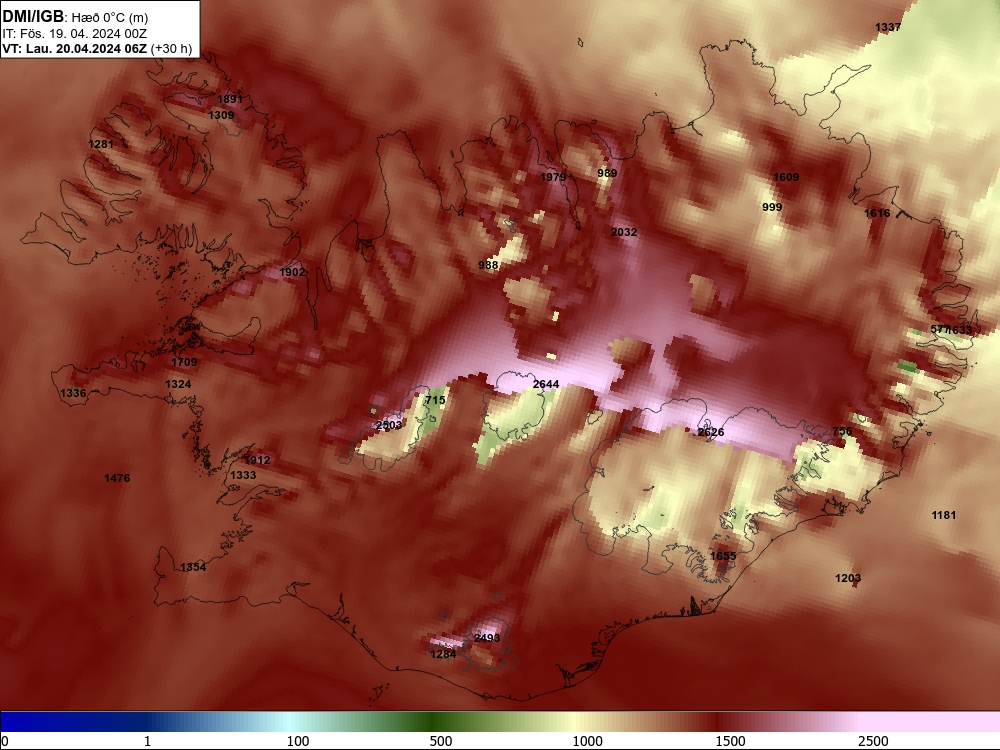
Task: Click the map value 989
Action: pyautogui.click(x=607, y=173)
